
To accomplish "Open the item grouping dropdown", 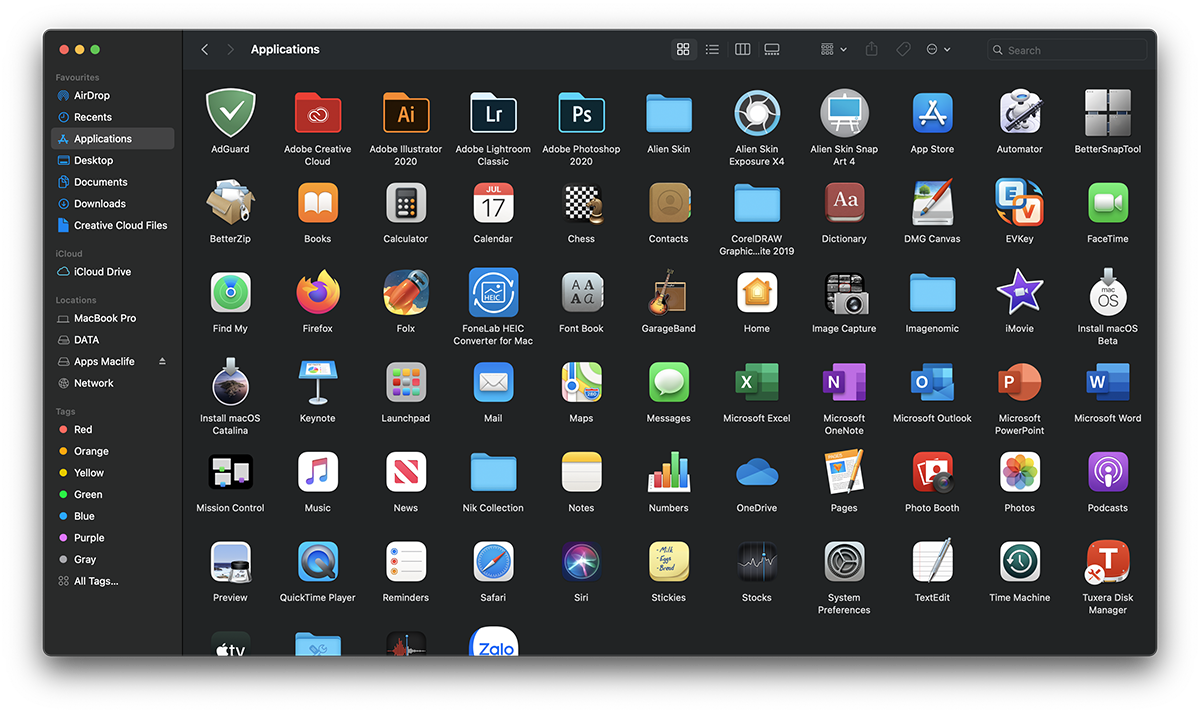I will [x=831, y=48].
